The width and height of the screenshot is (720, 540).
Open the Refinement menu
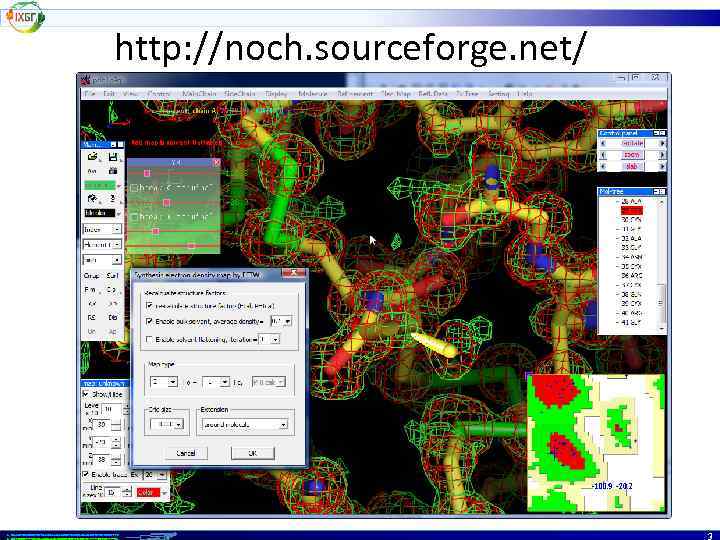tap(355, 93)
